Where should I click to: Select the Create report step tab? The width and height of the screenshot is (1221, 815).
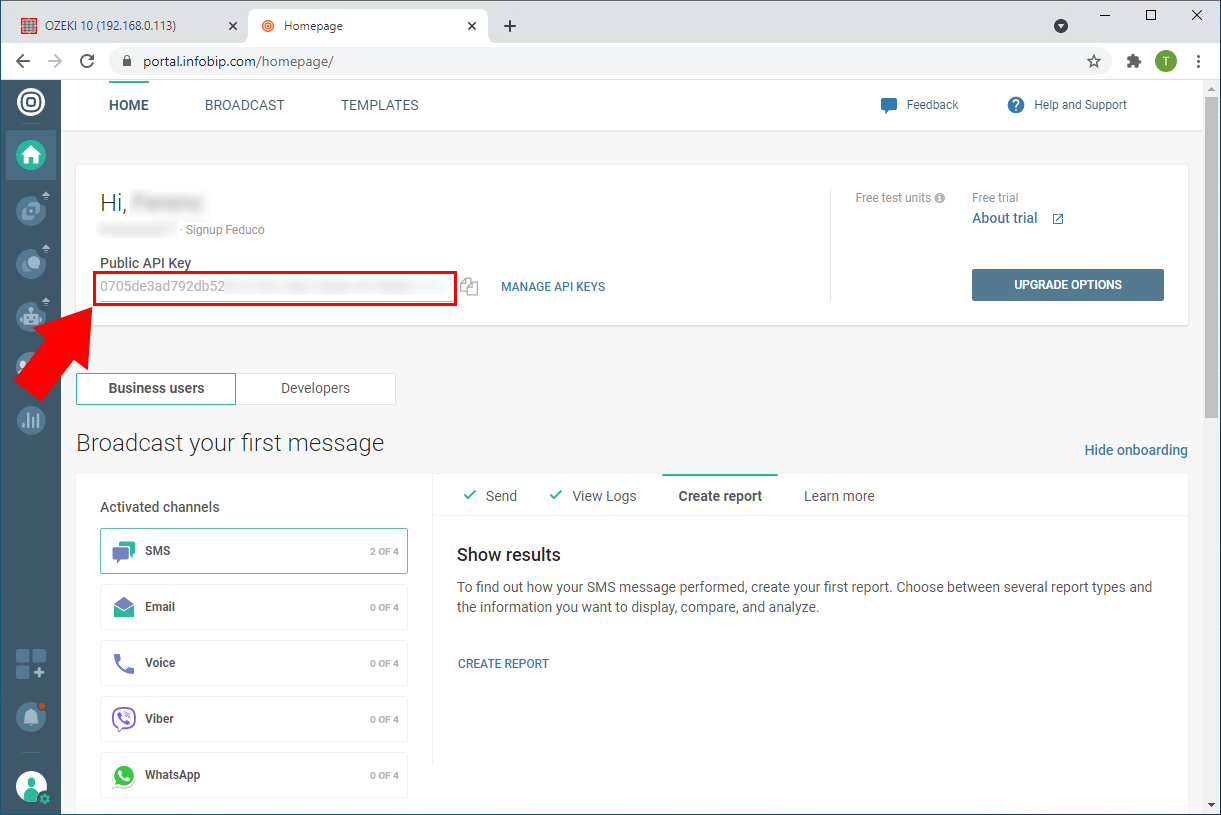pos(720,496)
